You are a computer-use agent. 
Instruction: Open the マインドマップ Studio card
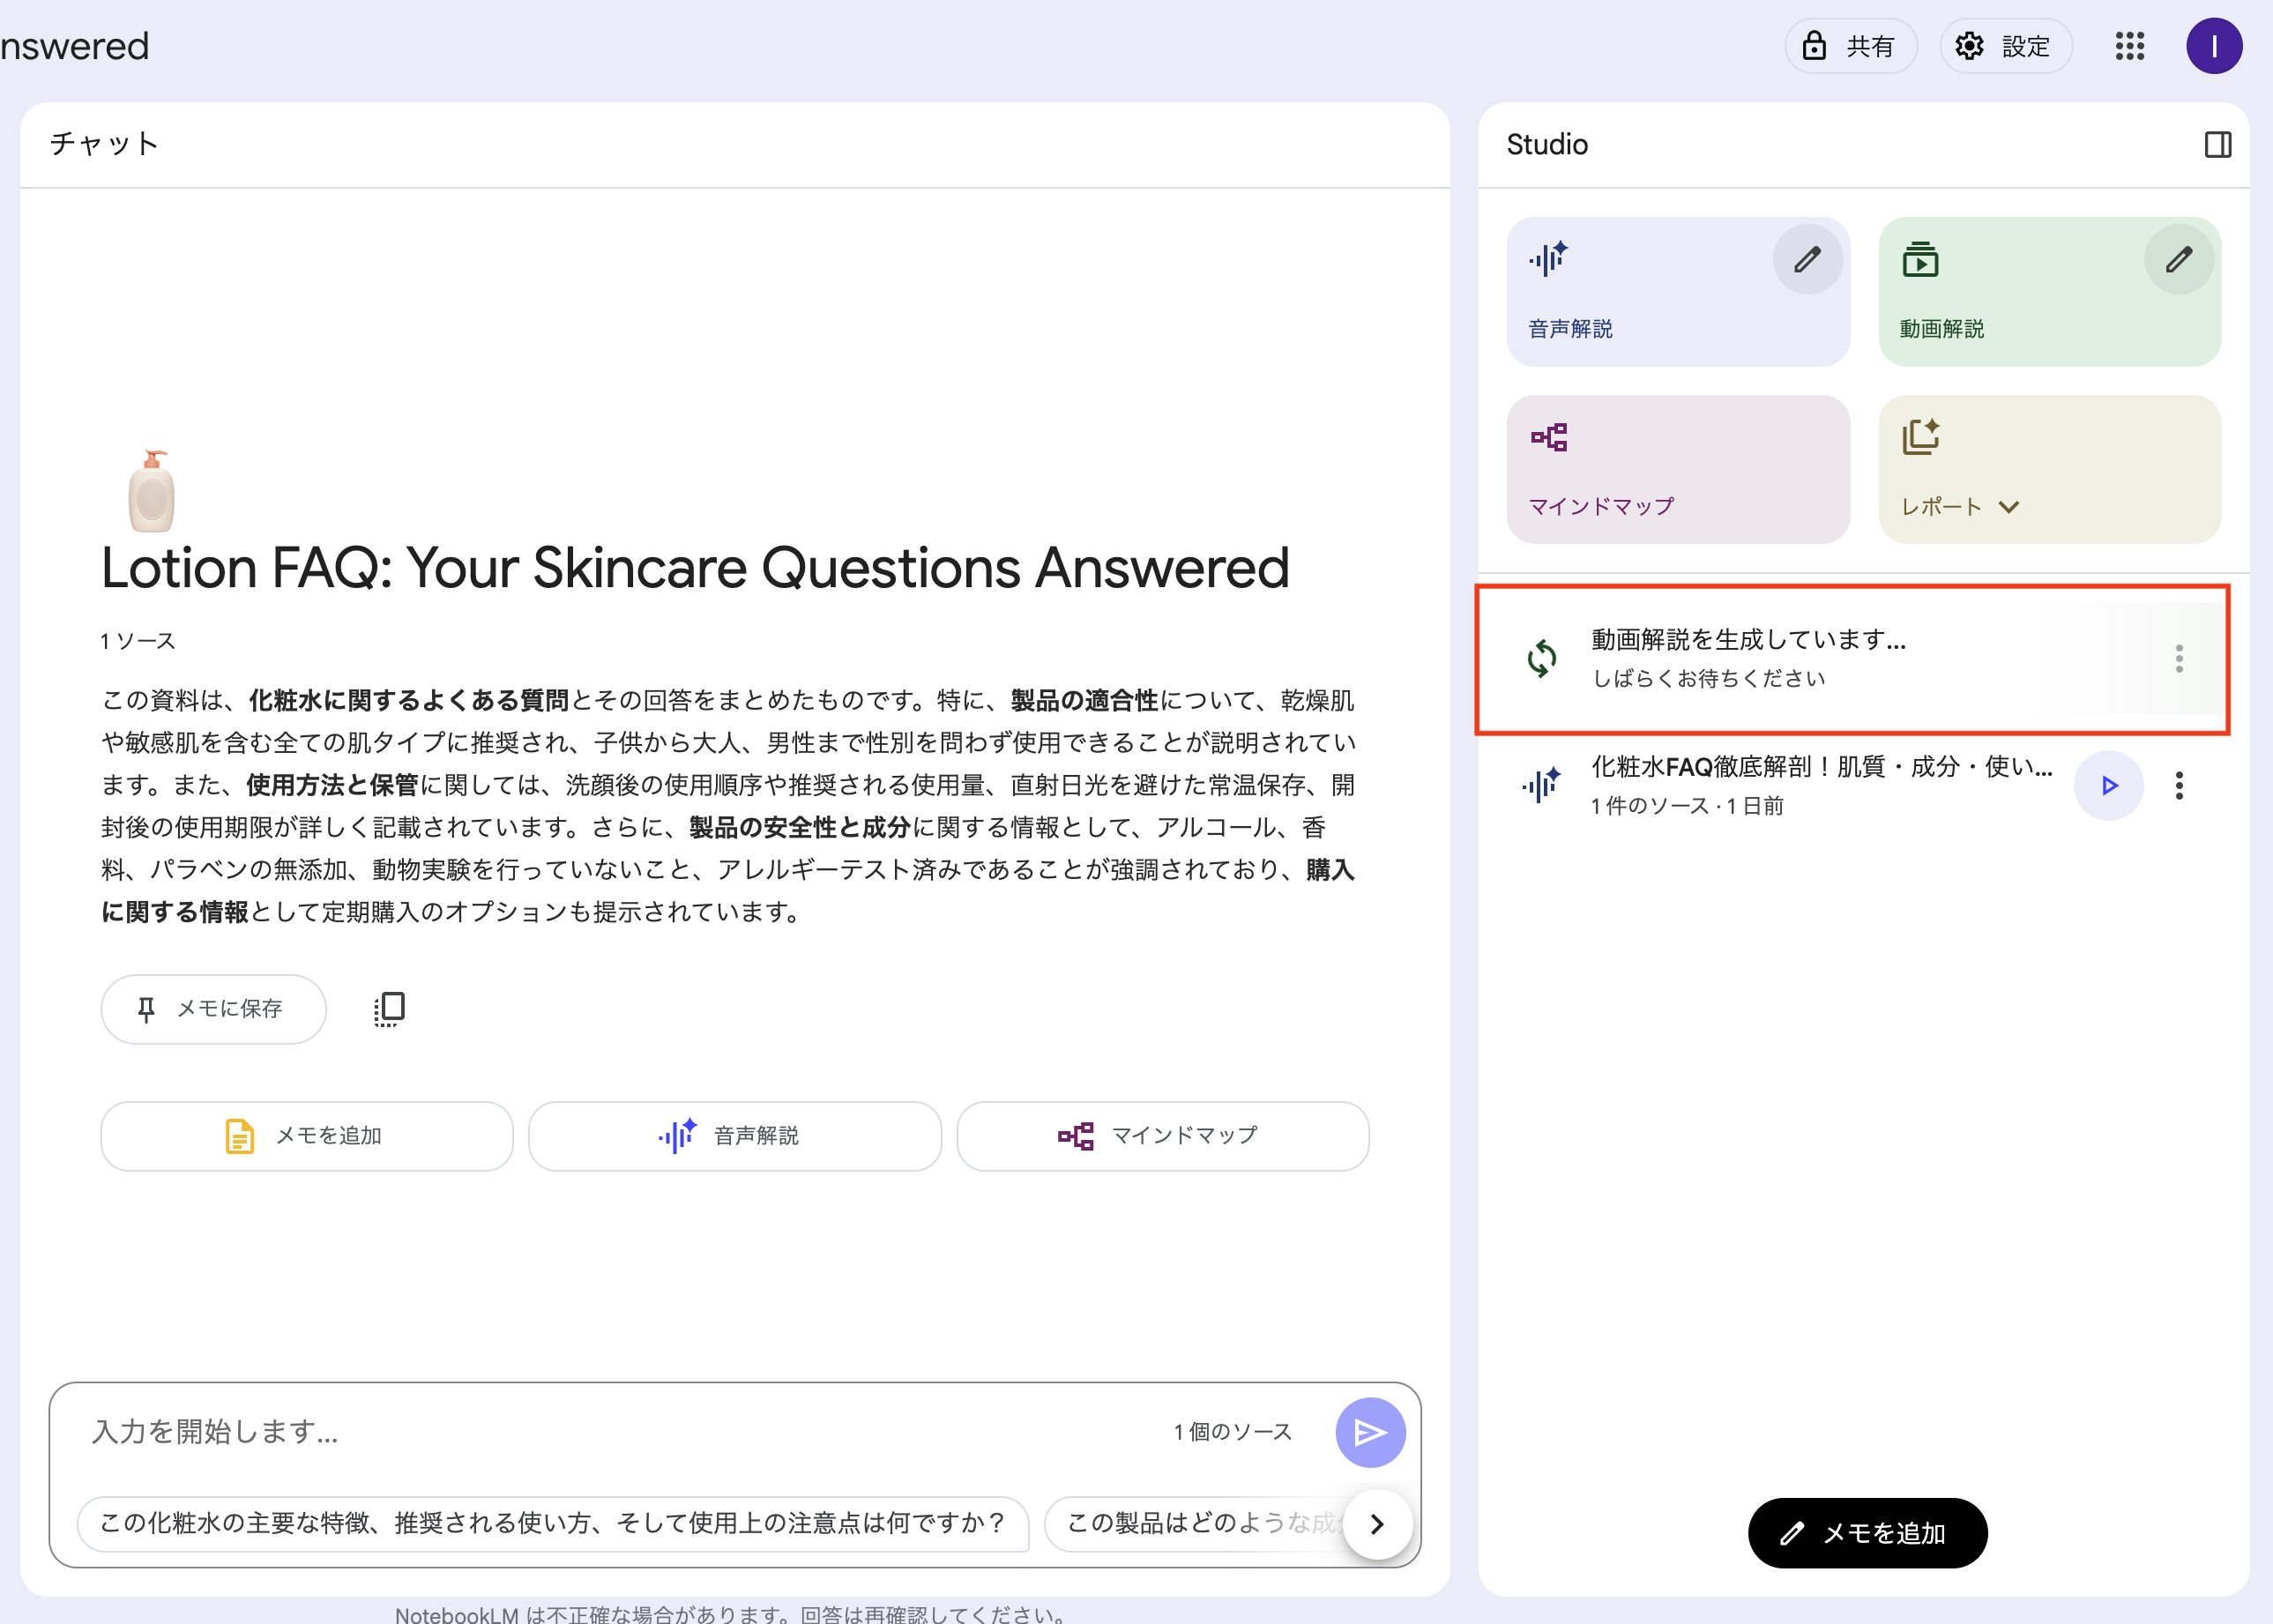point(1677,469)
